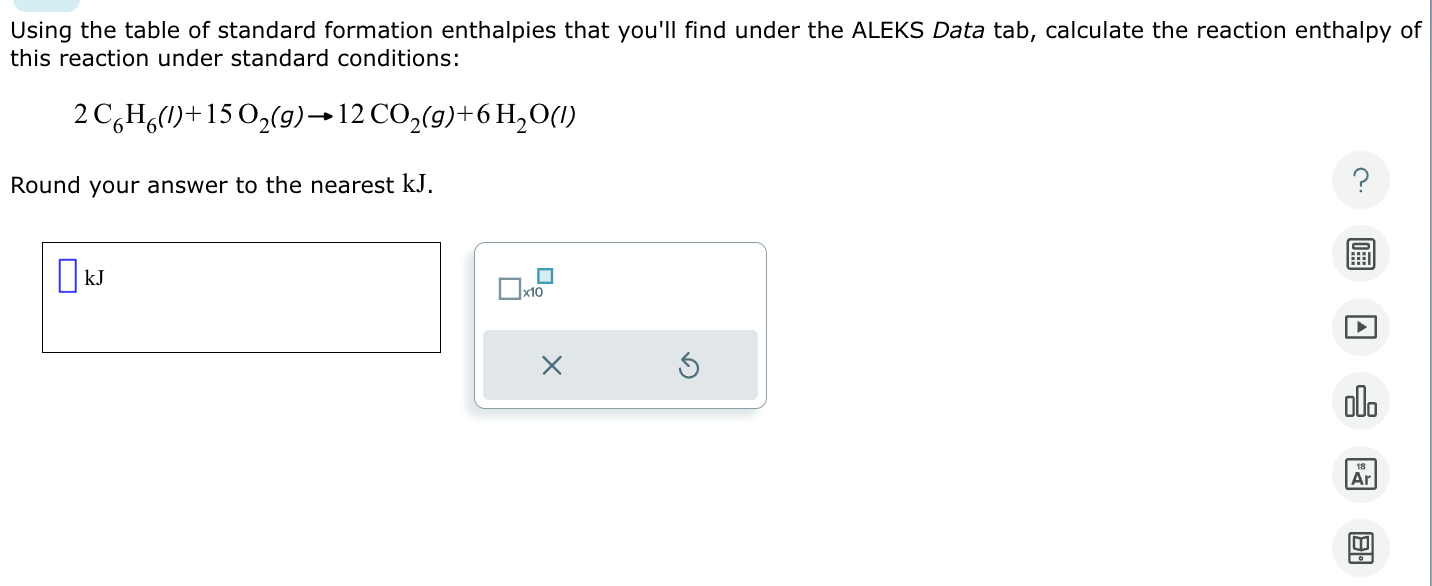The image size is (1432, 586).
Task: Click the undo arrow in the answer palette
Action: [688, 365]
